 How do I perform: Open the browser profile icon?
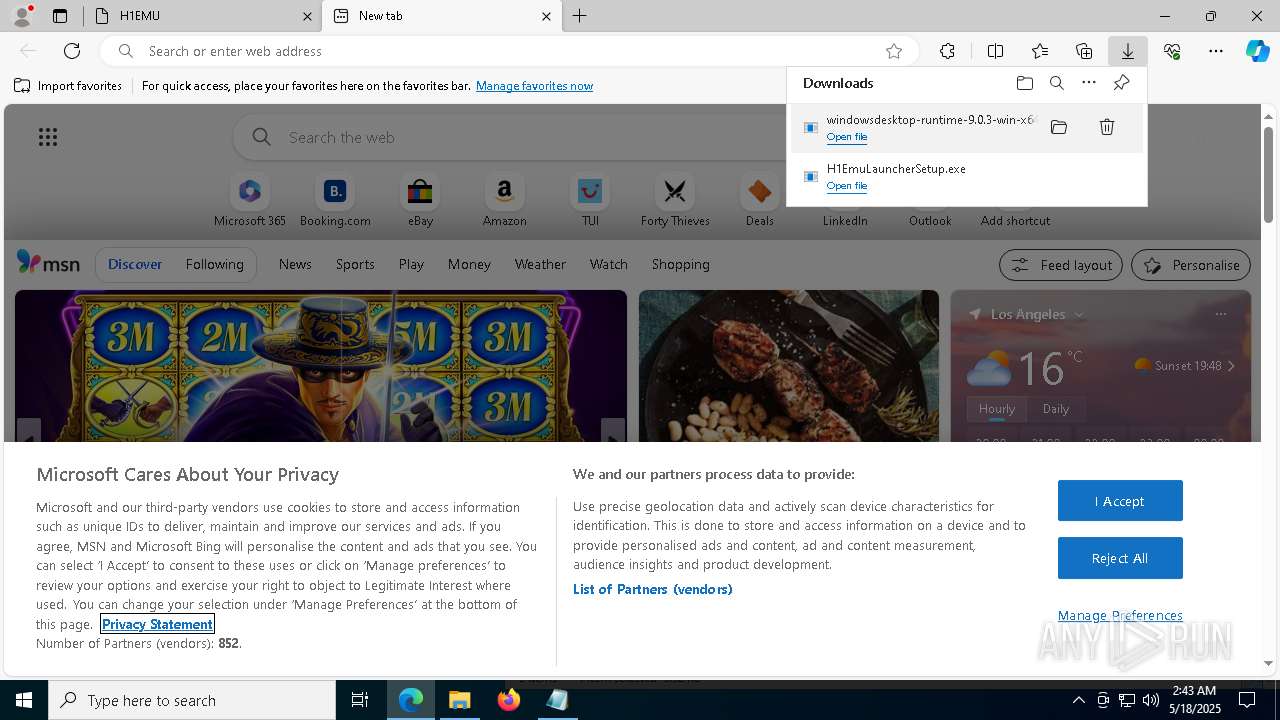[21, 16]
